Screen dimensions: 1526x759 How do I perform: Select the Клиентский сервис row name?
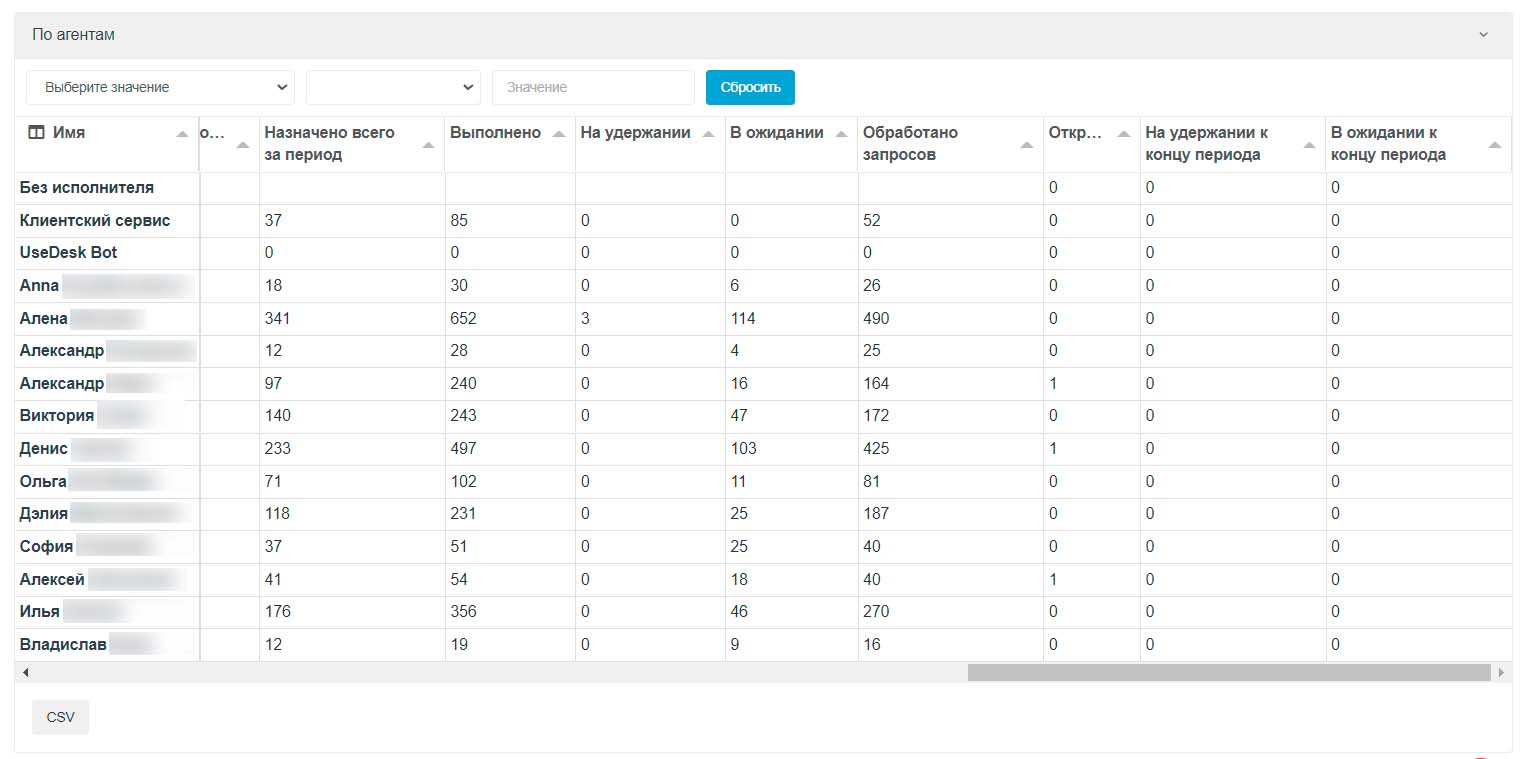click(95, 220)
